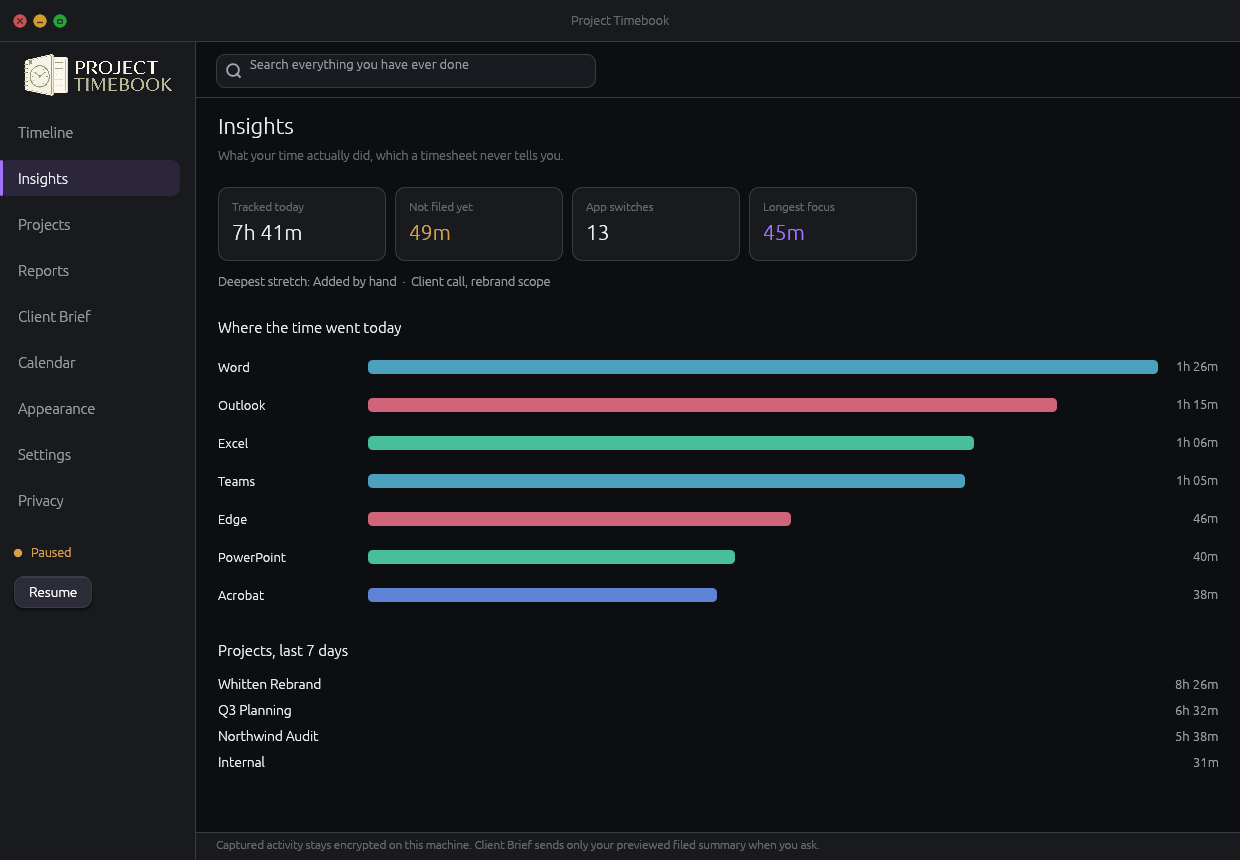The width and height of the screenshot is (1240, 860).
Task: Click the 'Excel' app label
Action: 233,443
